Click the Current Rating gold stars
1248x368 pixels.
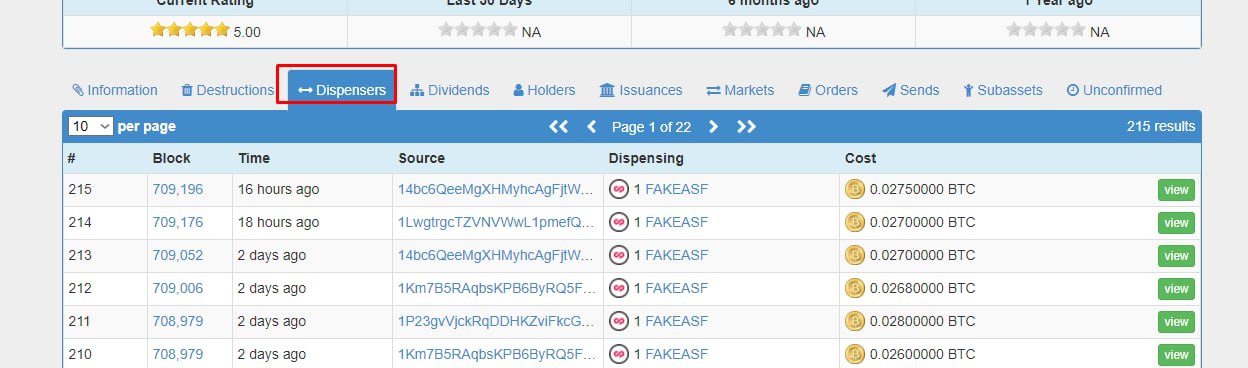[190, 30]
